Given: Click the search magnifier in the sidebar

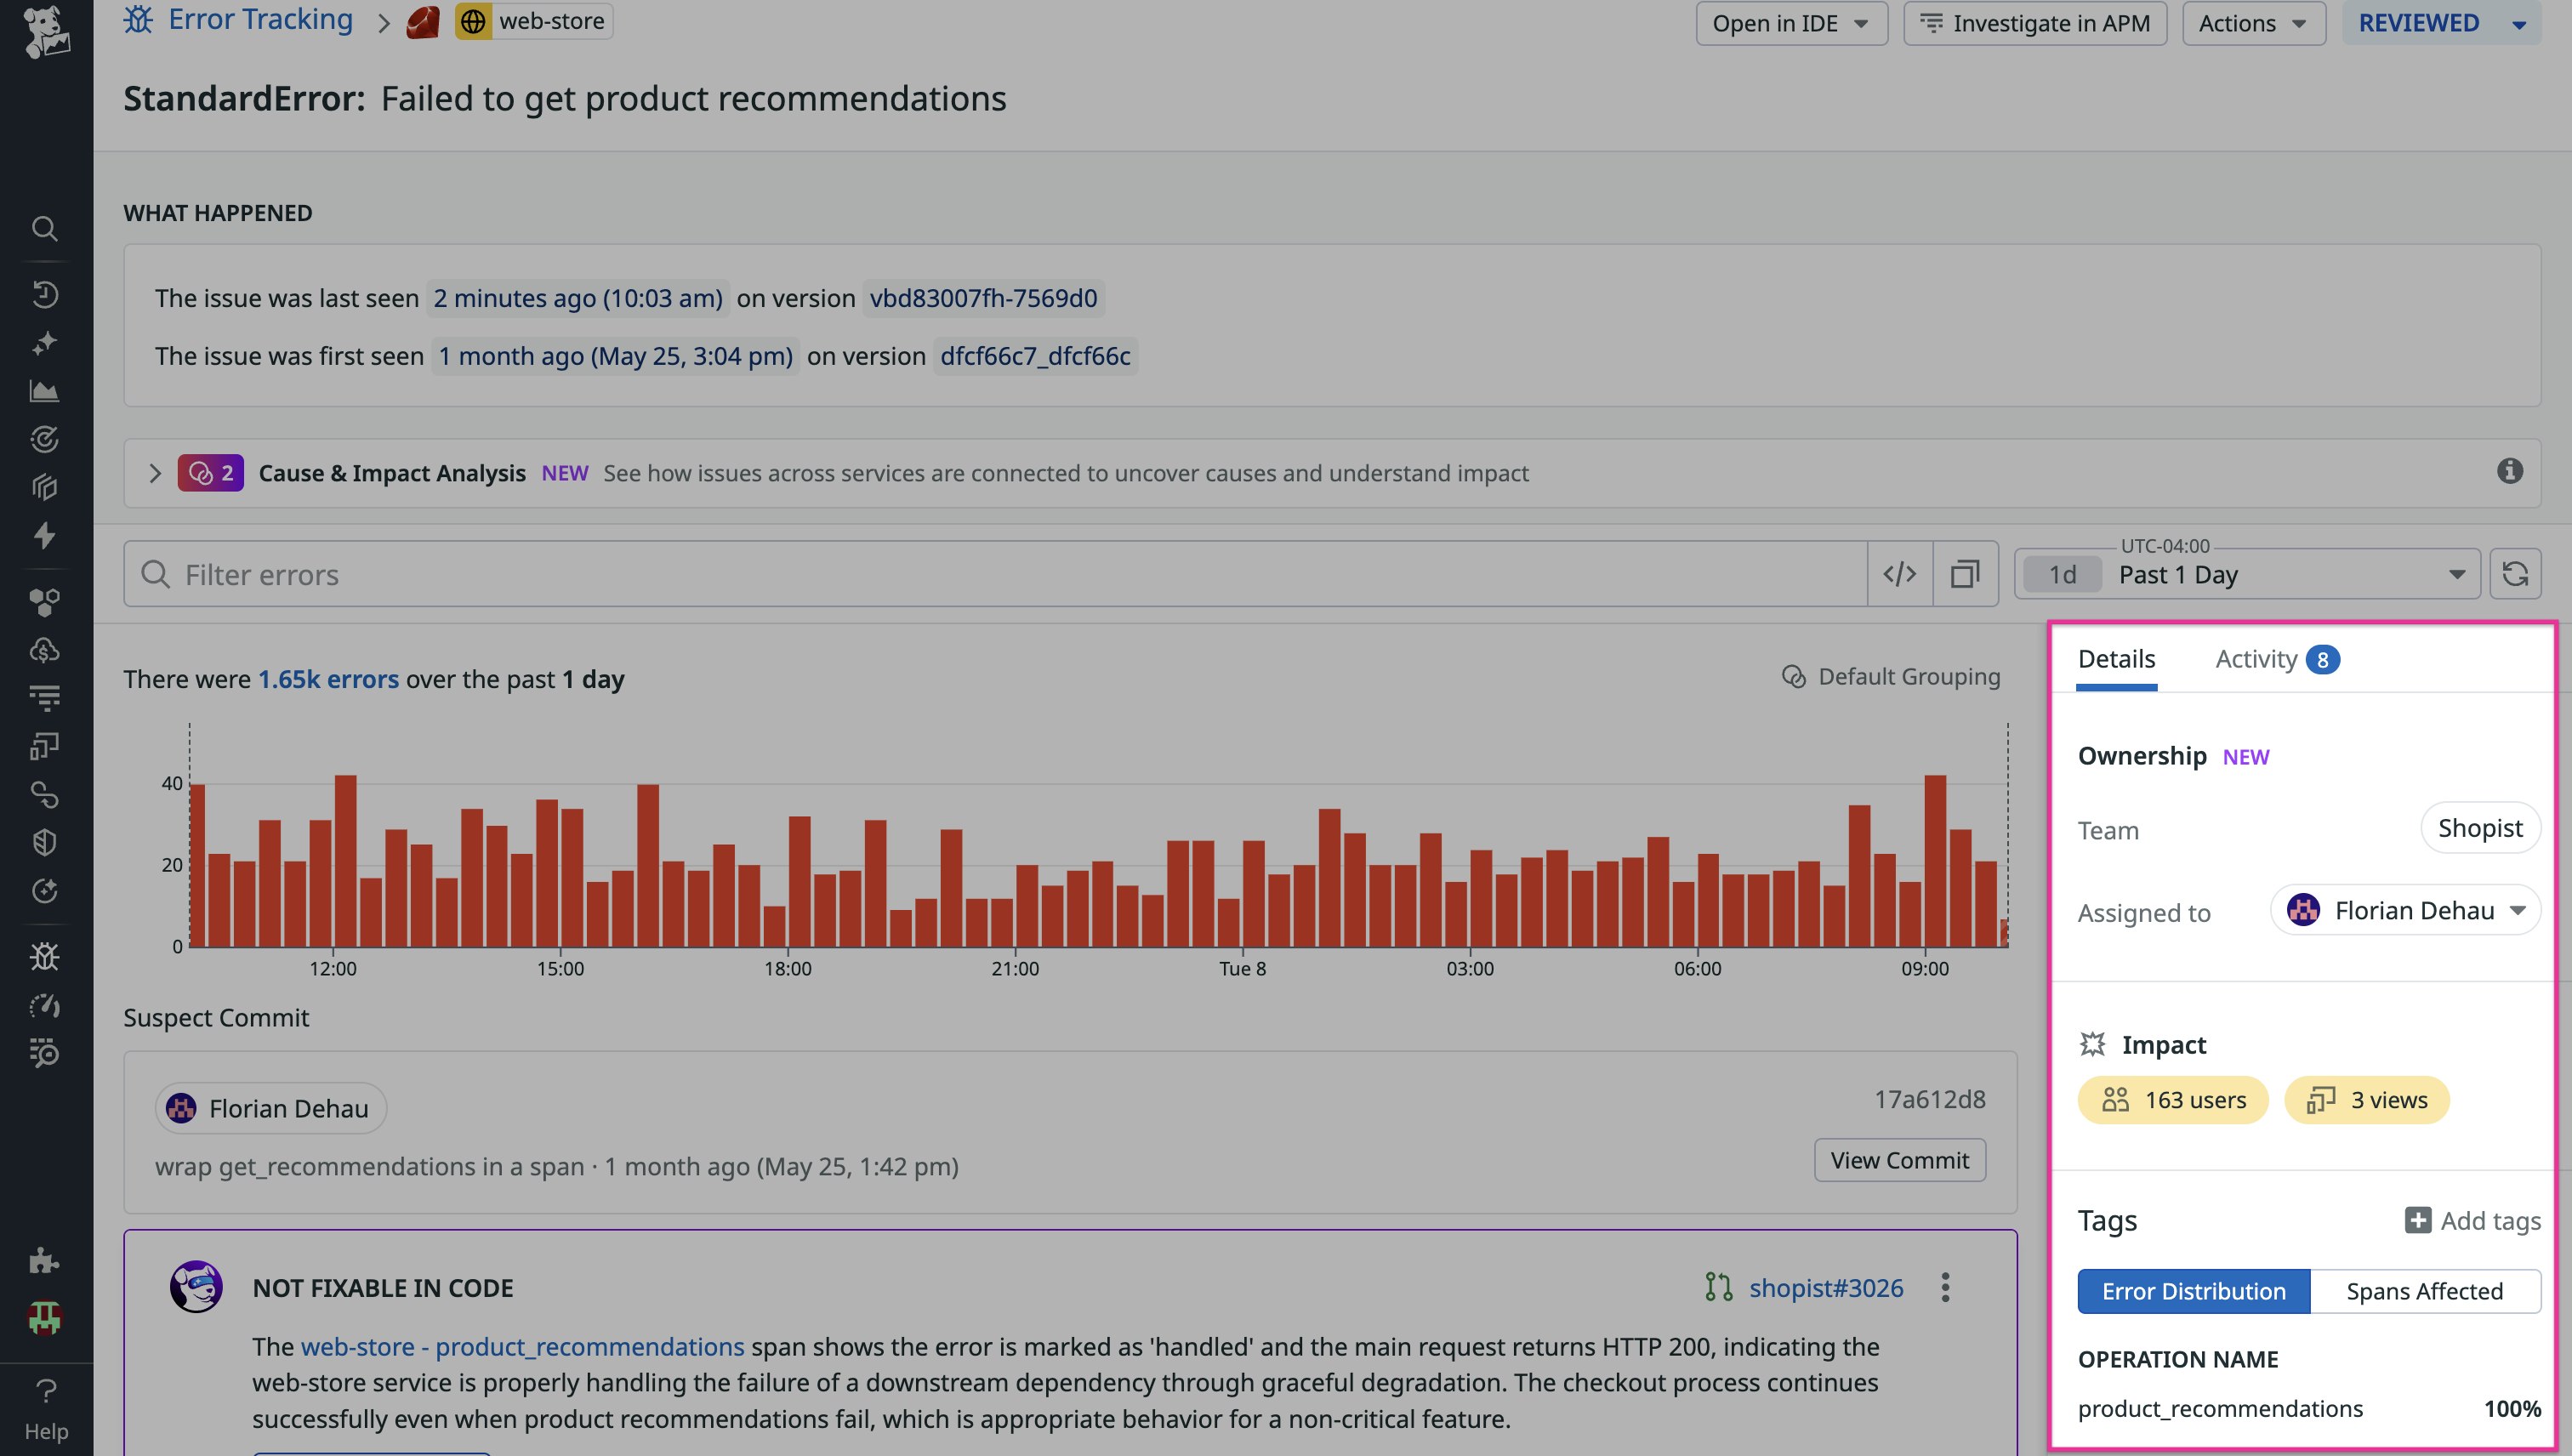Looking at the screenshot, I should [44, 229].
